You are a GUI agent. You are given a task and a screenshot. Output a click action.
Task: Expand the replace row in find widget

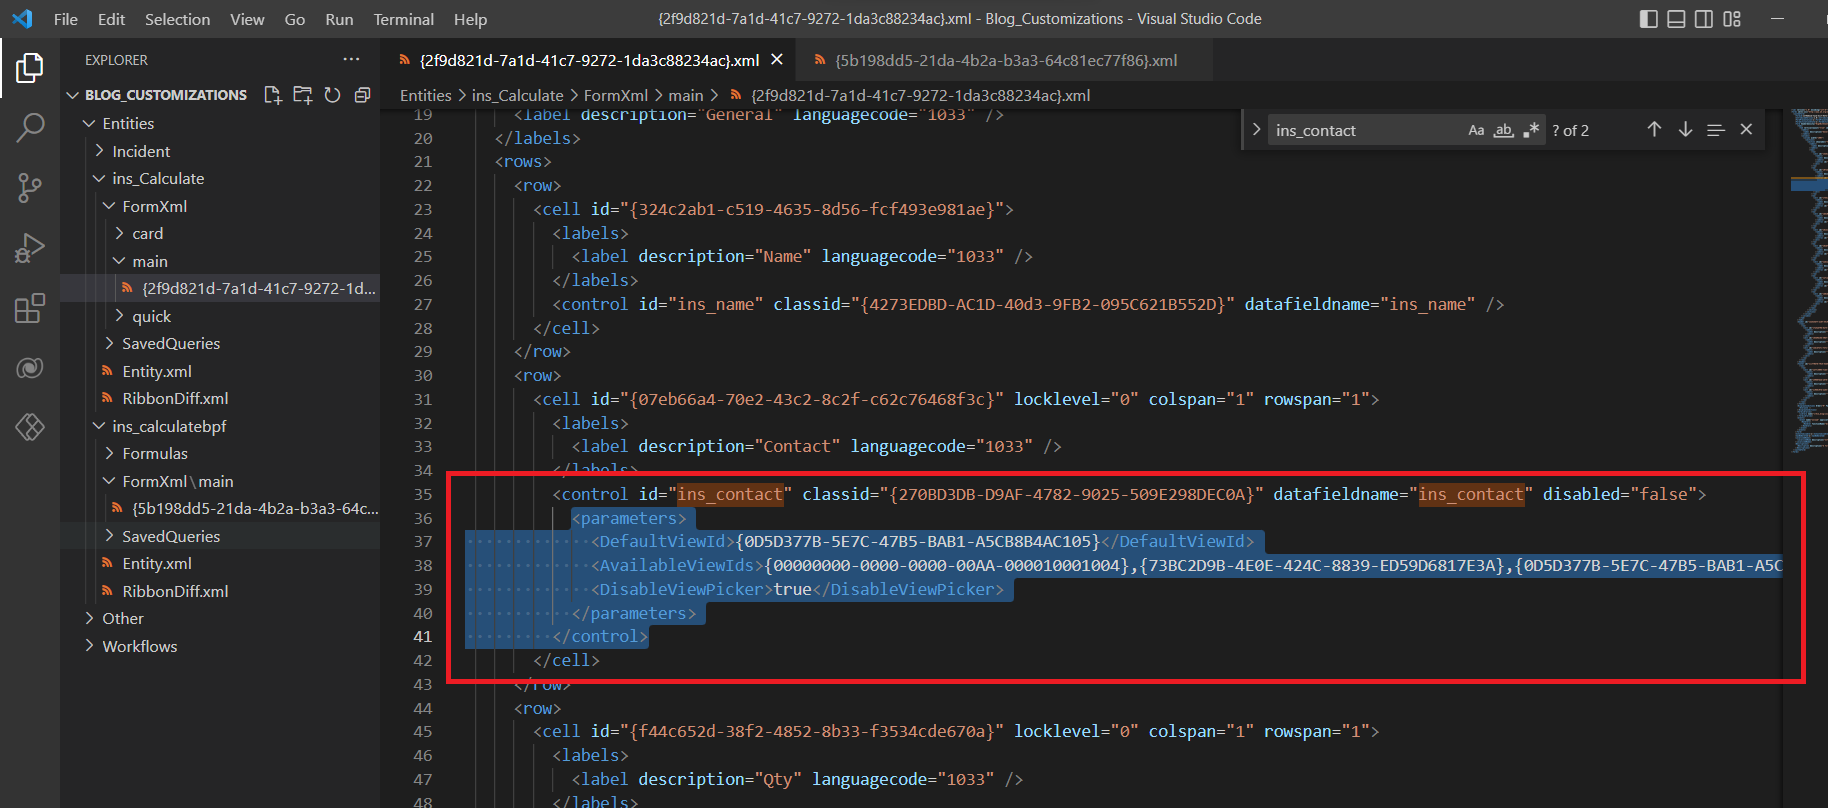click(1256, 130)
